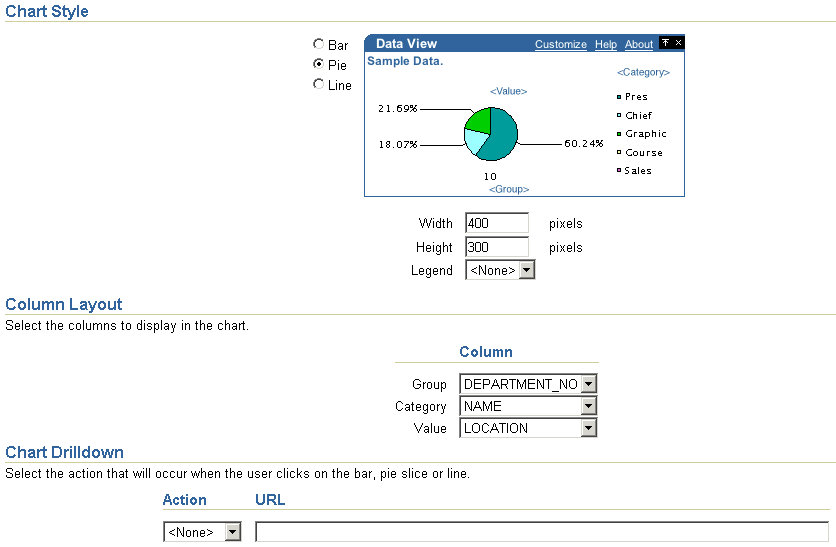Open the Action drilldown dropdown
This screenshot has width=836, height=547.
pyautogui.click(x=202, y=532)
